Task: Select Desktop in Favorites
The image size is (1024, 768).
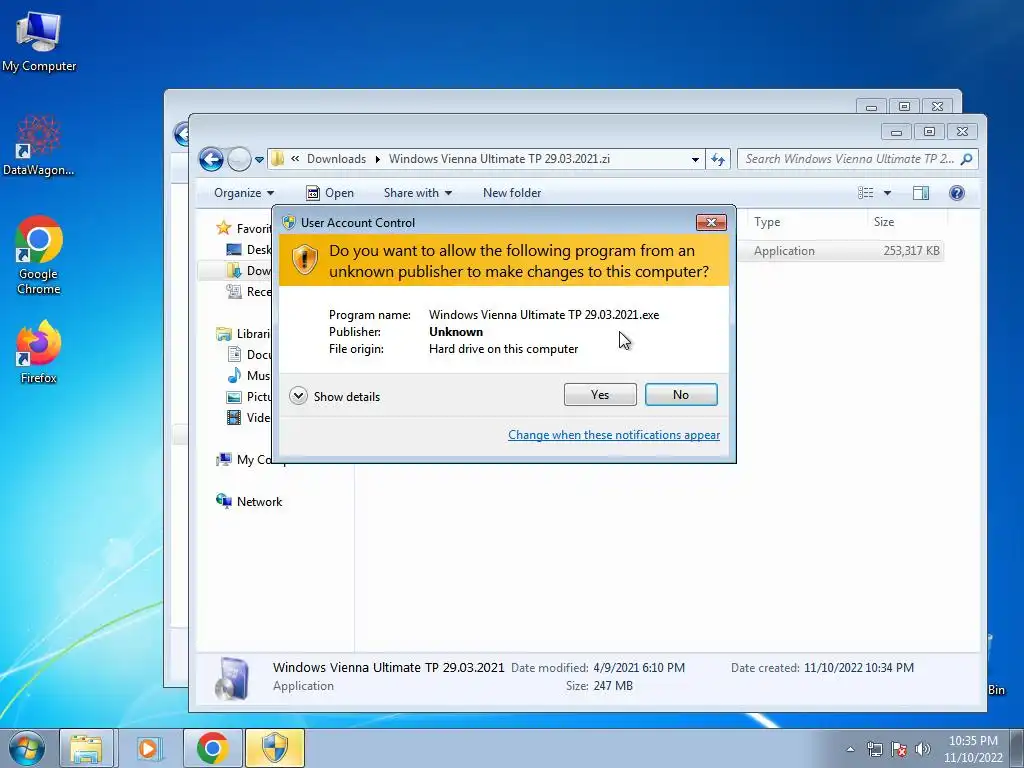Action: click(x=249, y=249)
